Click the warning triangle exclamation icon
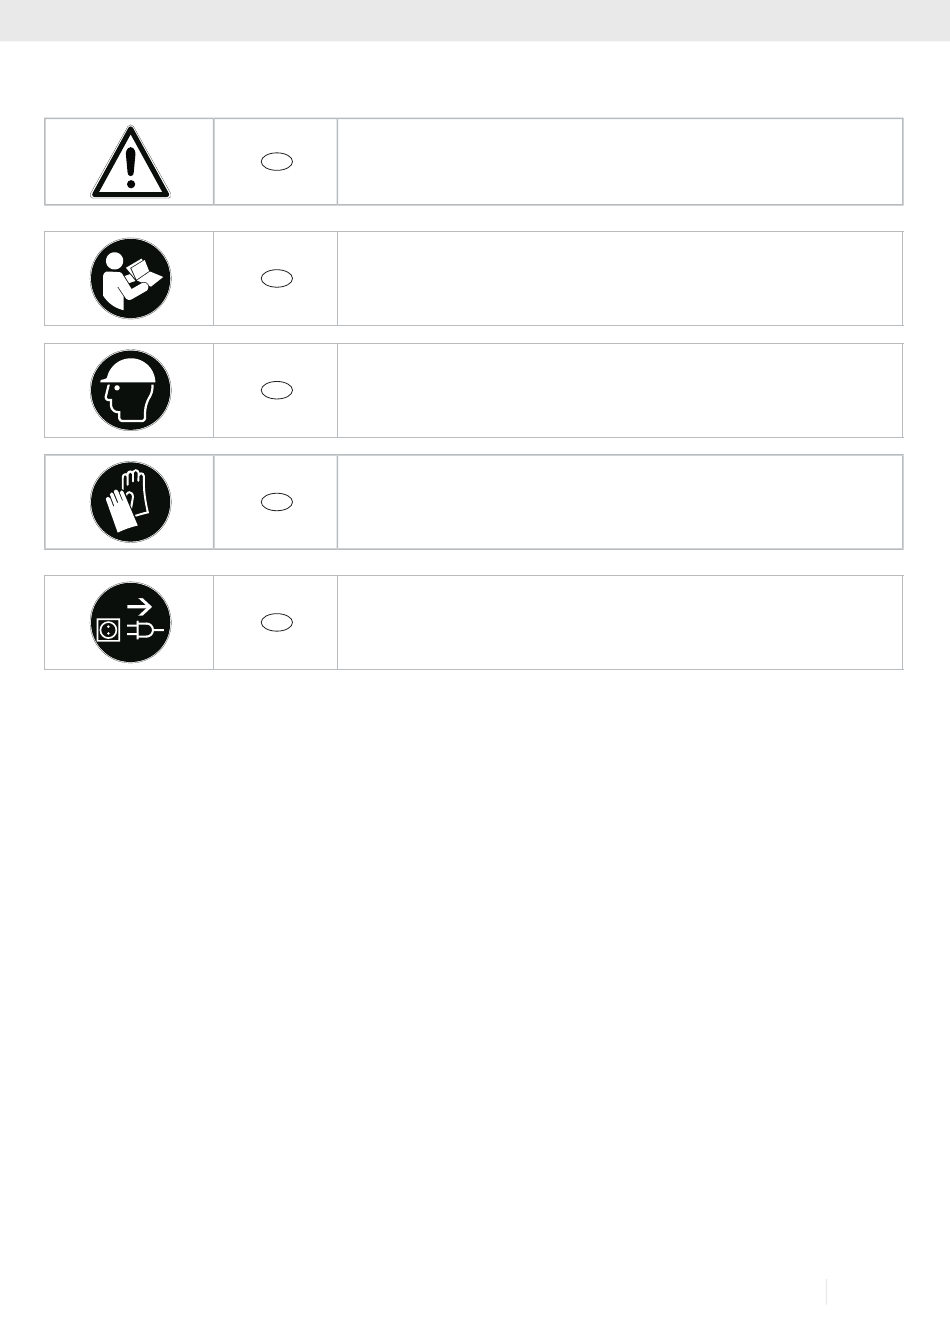Screen dimensions: 950x1344 (130, 162)
